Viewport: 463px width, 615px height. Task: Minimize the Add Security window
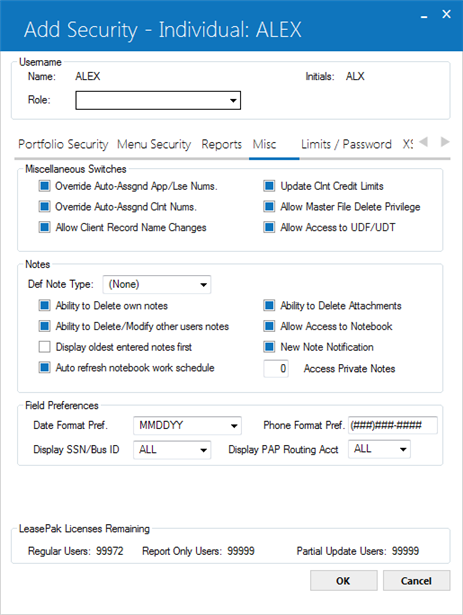(x=424, y=16)
